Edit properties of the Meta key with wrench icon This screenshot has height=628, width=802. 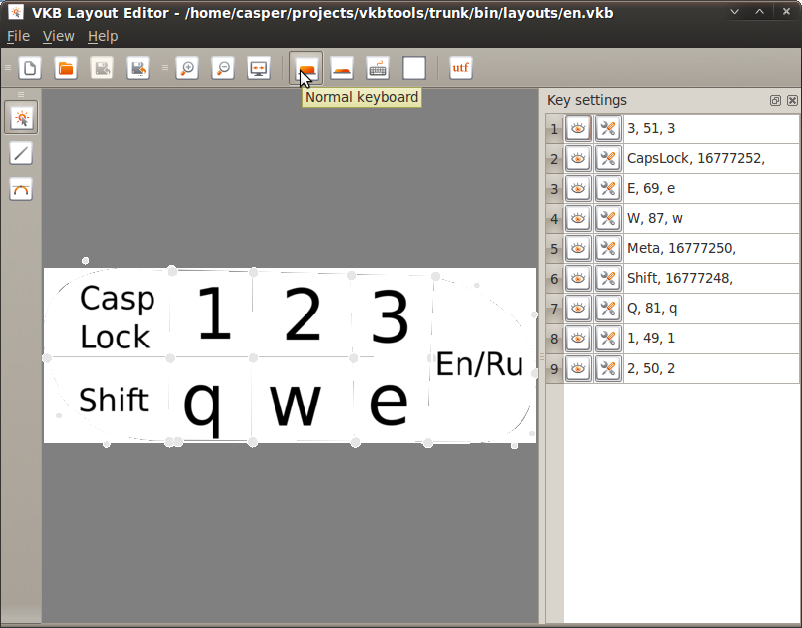coord(608,248)
